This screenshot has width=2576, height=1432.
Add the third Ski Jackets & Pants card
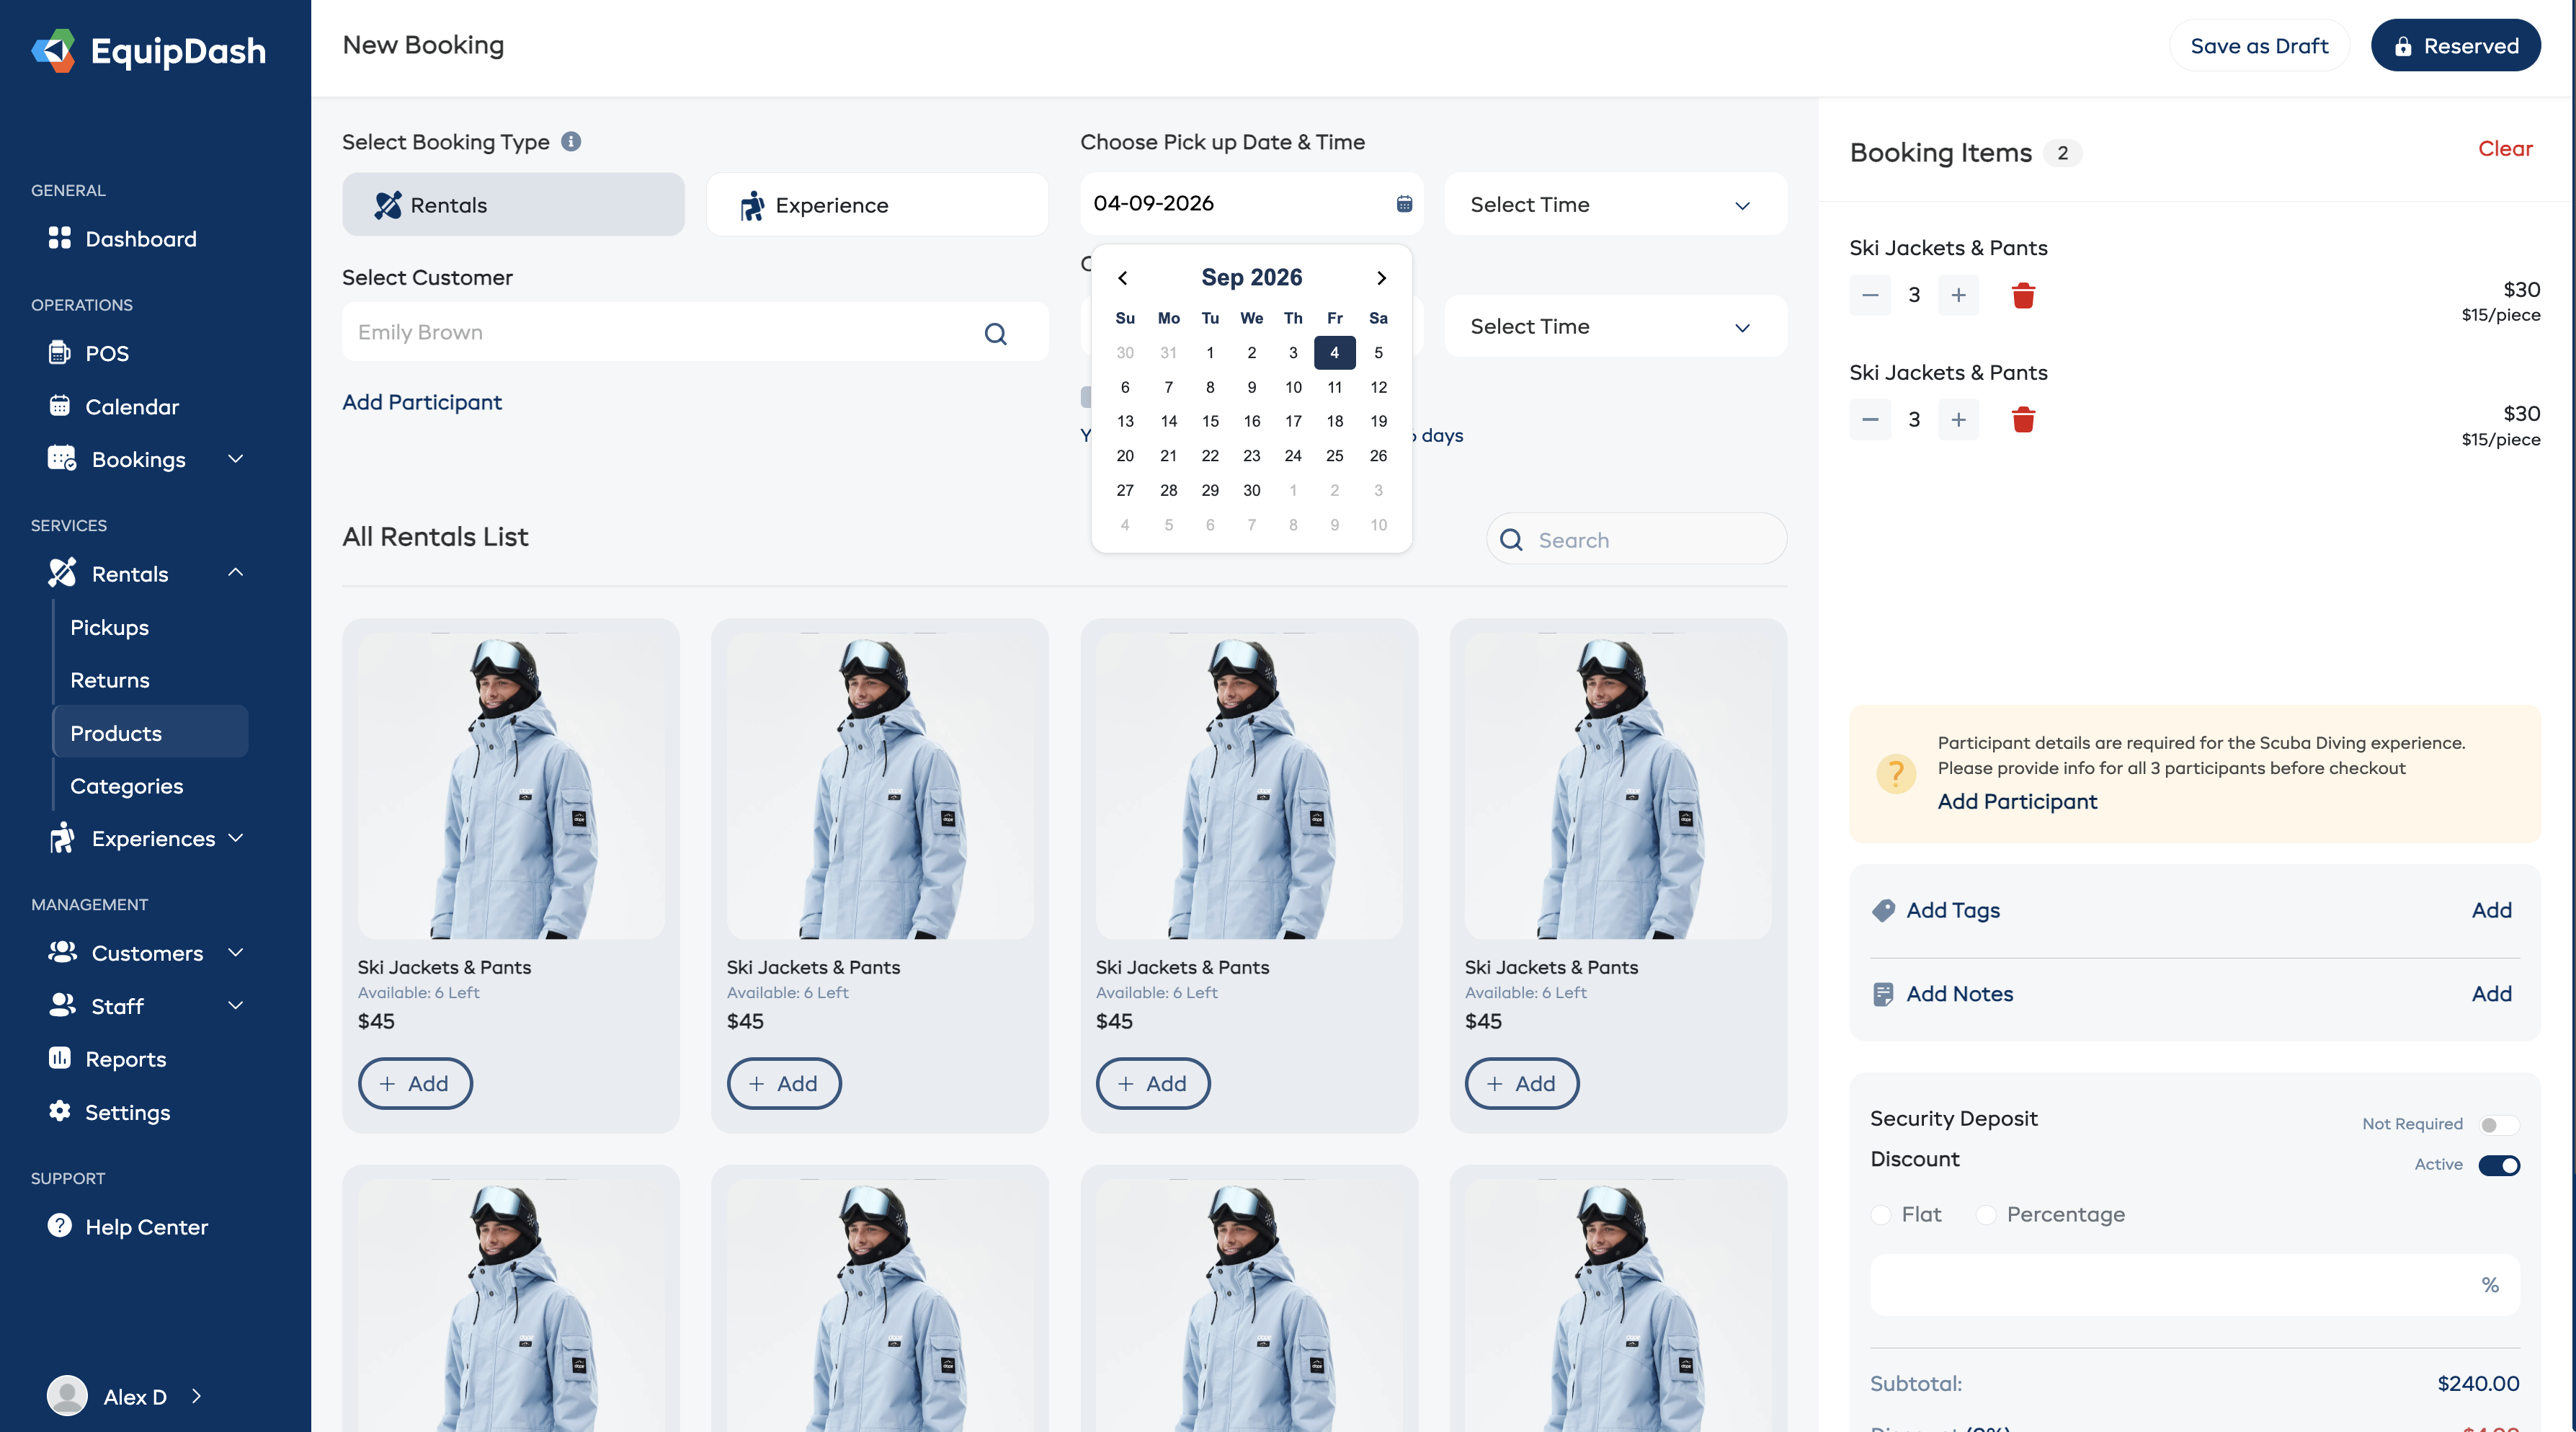(1152, 1083)
